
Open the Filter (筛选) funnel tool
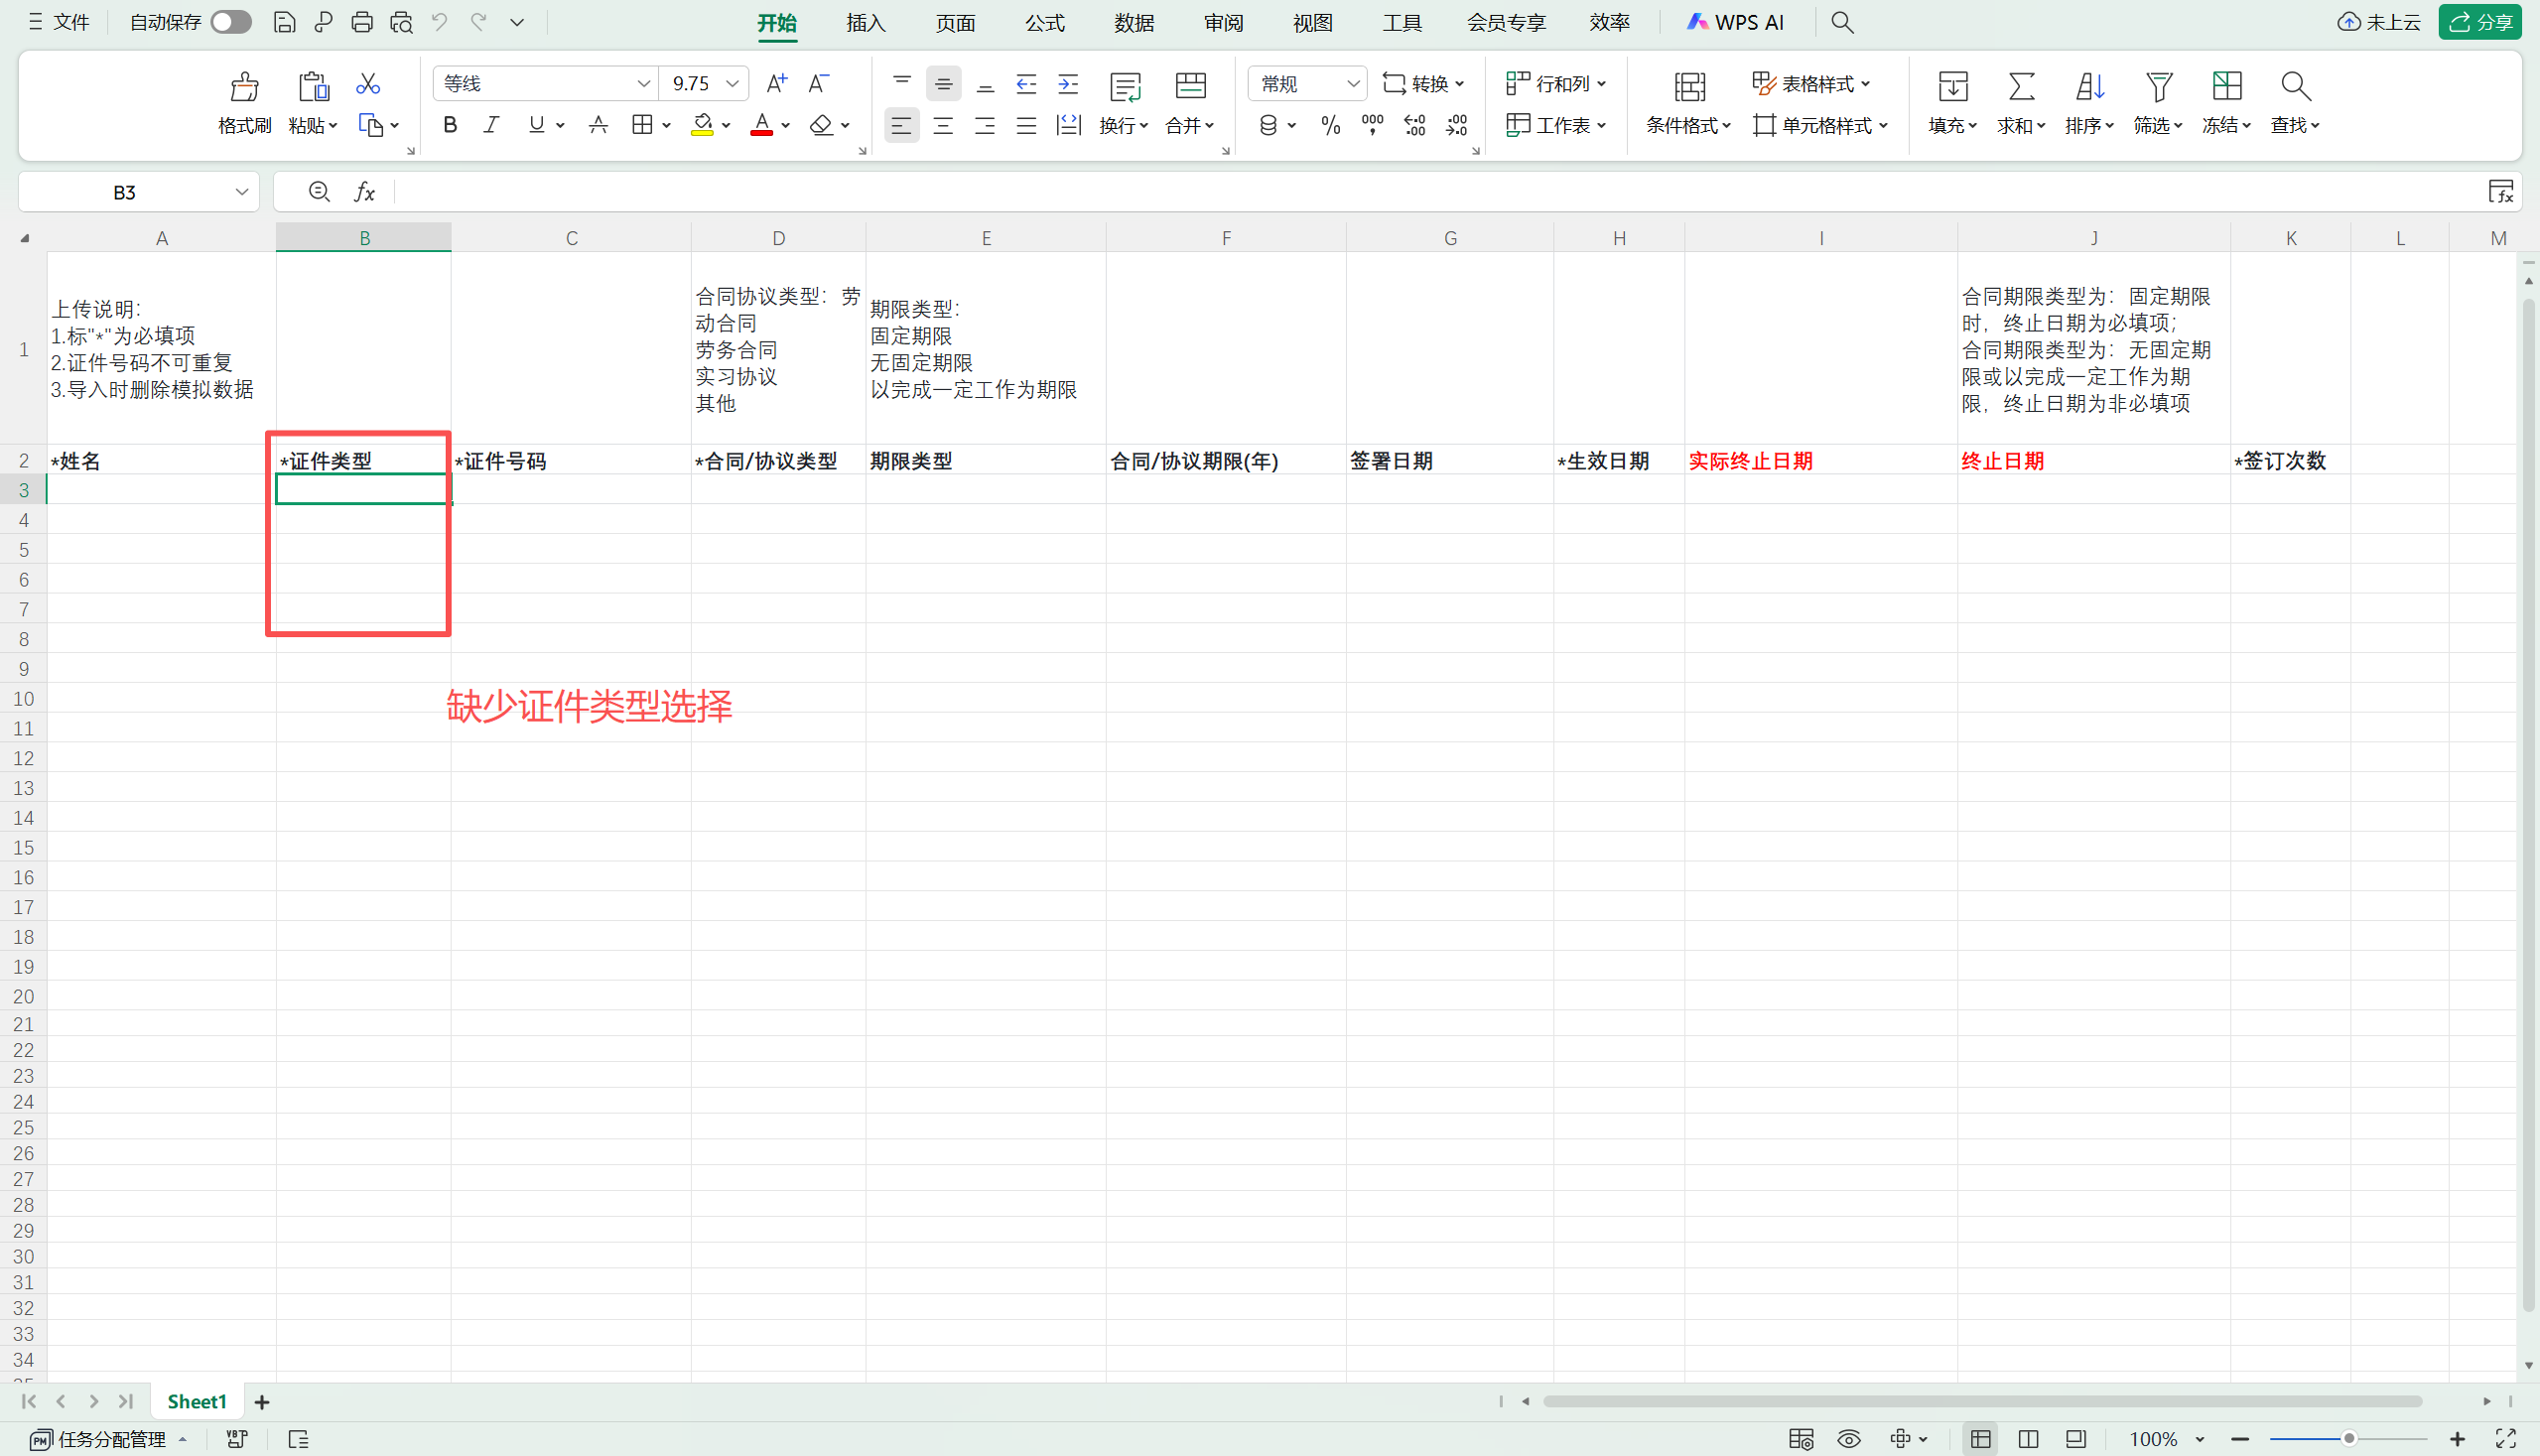point(2158,87)
